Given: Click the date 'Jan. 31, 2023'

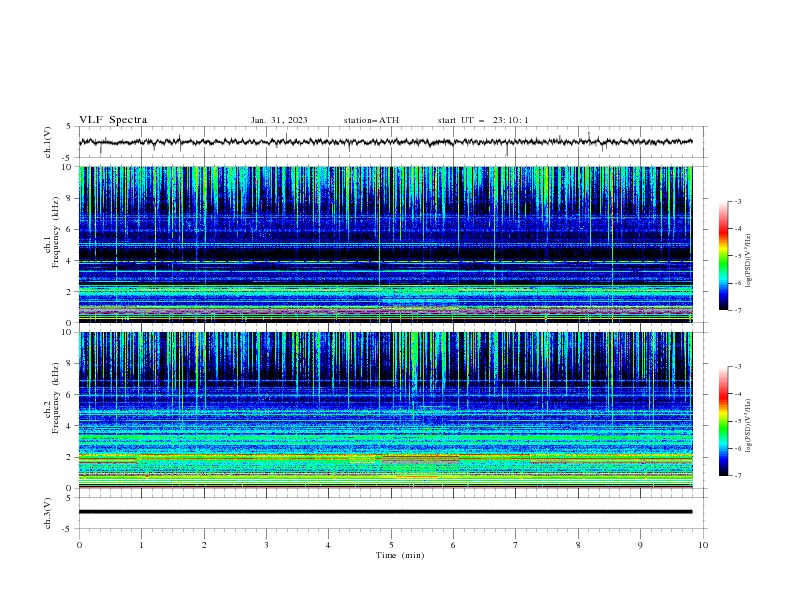Looking at the screenshot, I should 279,120.
